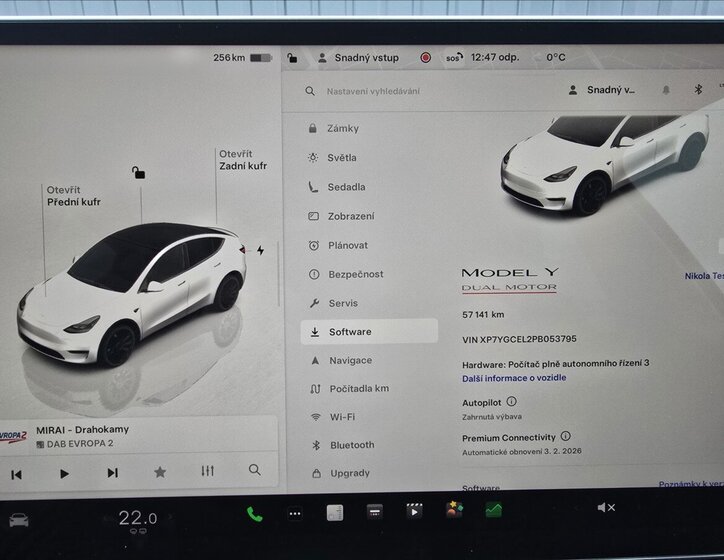724x560 pixels.
Task: Tap the charge port lightning icon
Action: 260,250
